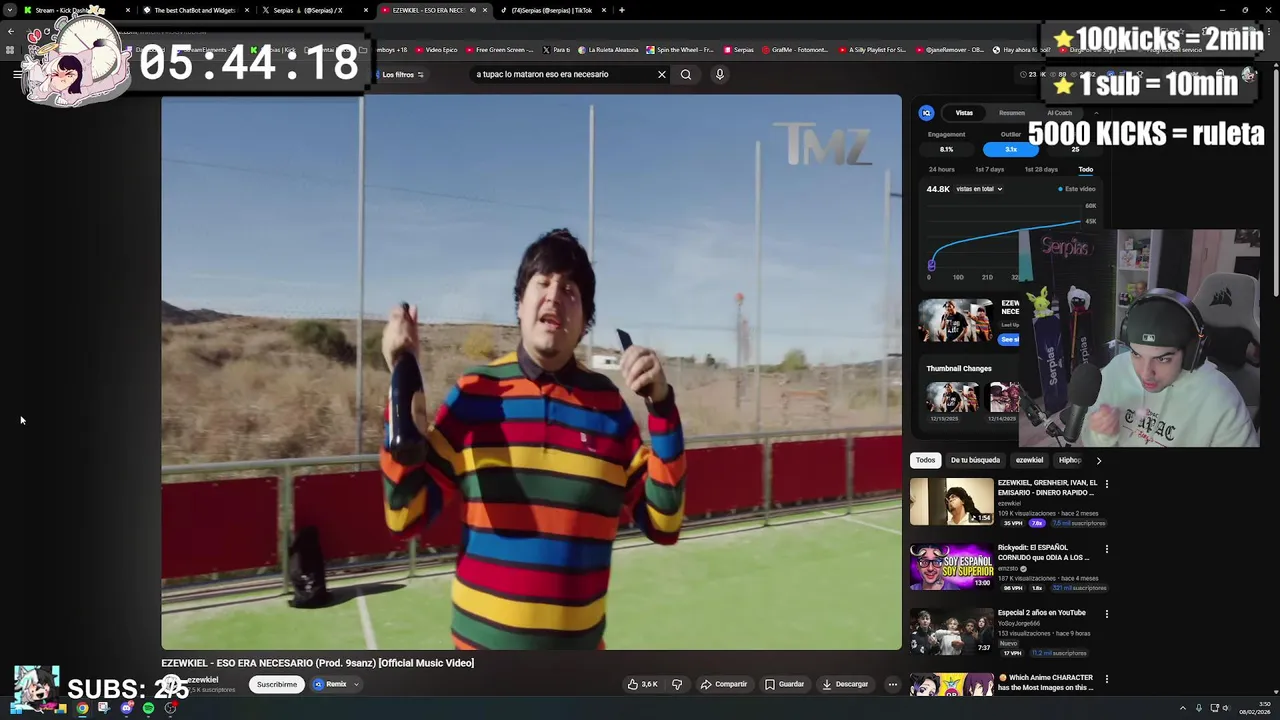Screen dimensions: 1280x720
Task: Open the ezewkiel channel name link
Action: pos(203,680)
